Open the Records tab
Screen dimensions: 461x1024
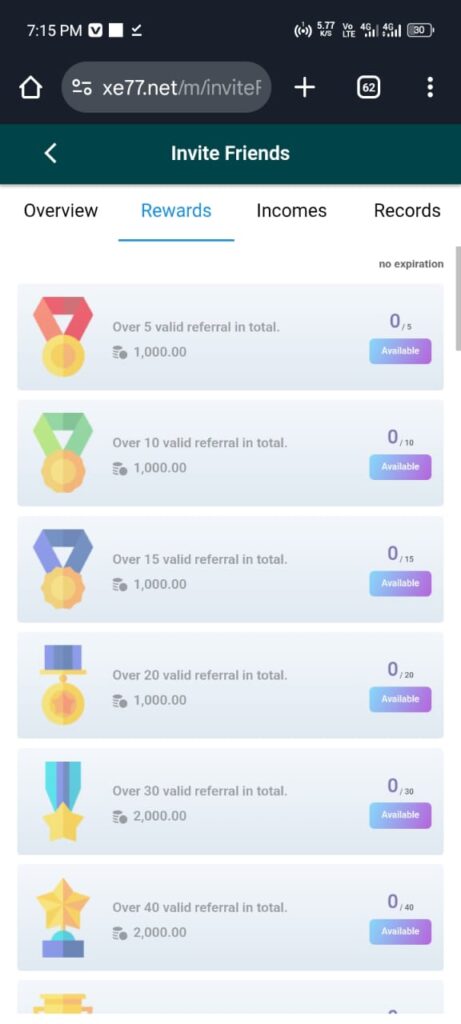click(407, 210)
